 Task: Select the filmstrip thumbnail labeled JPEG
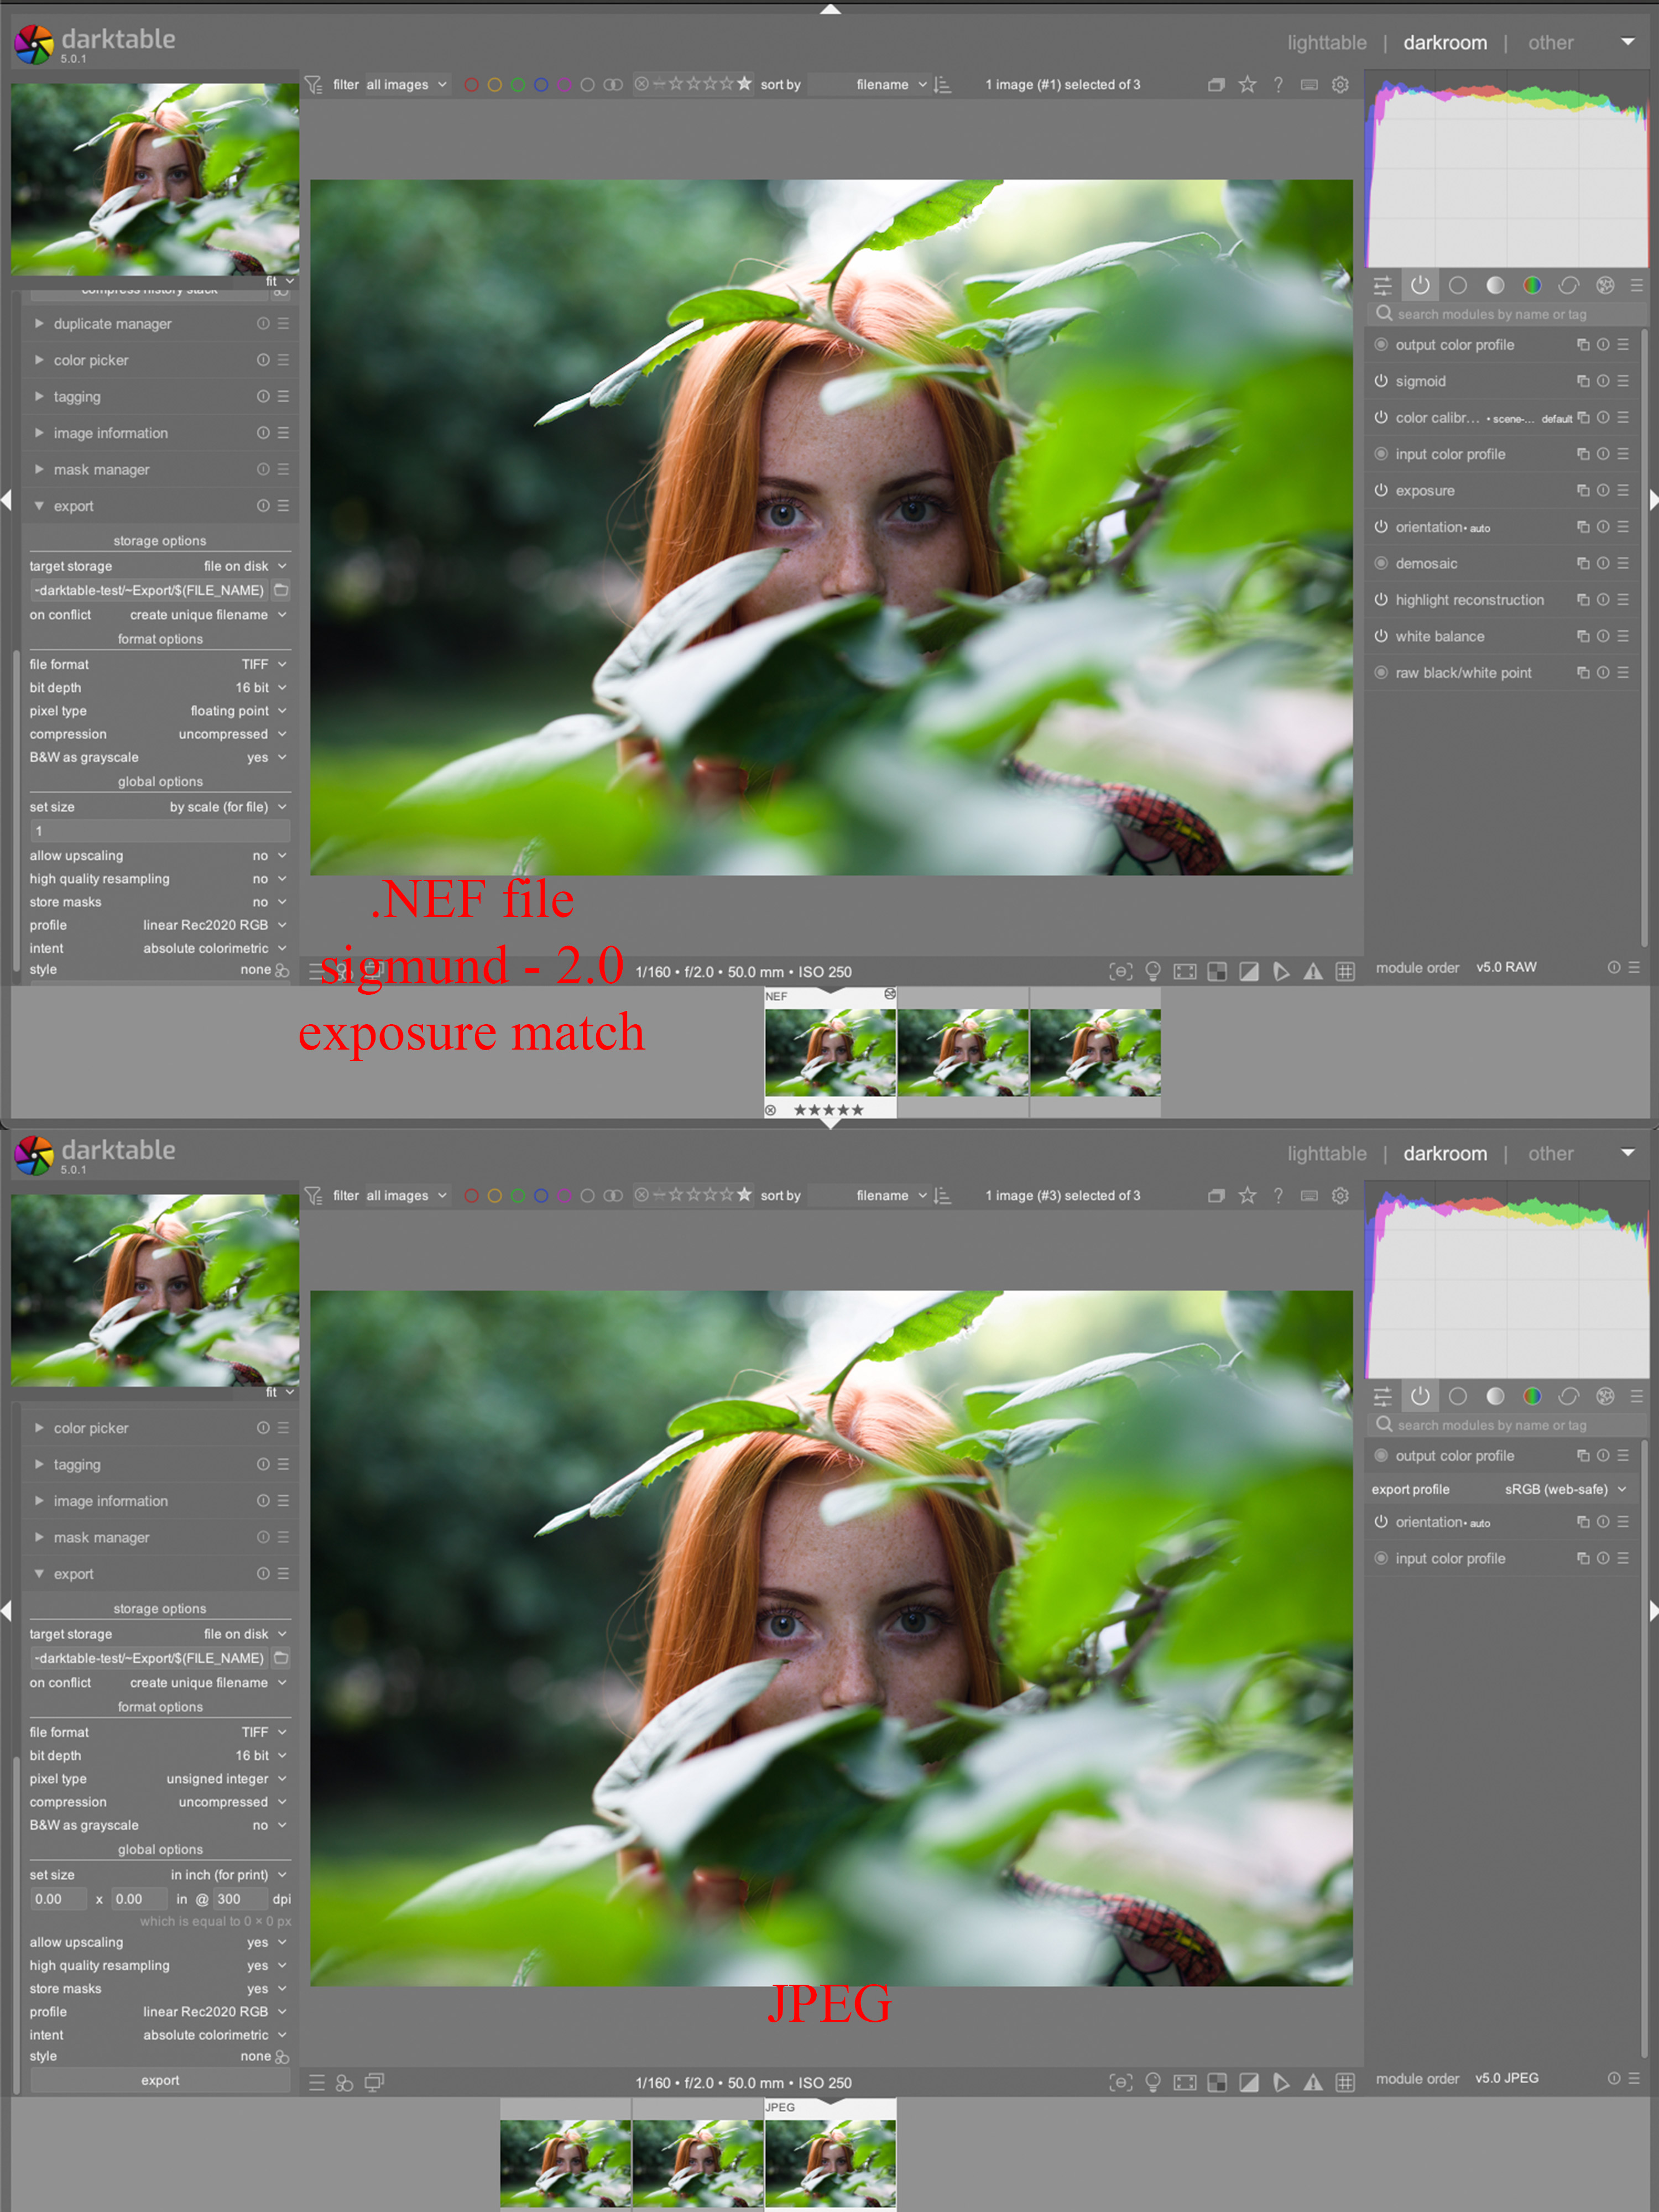coord(830,2160)
